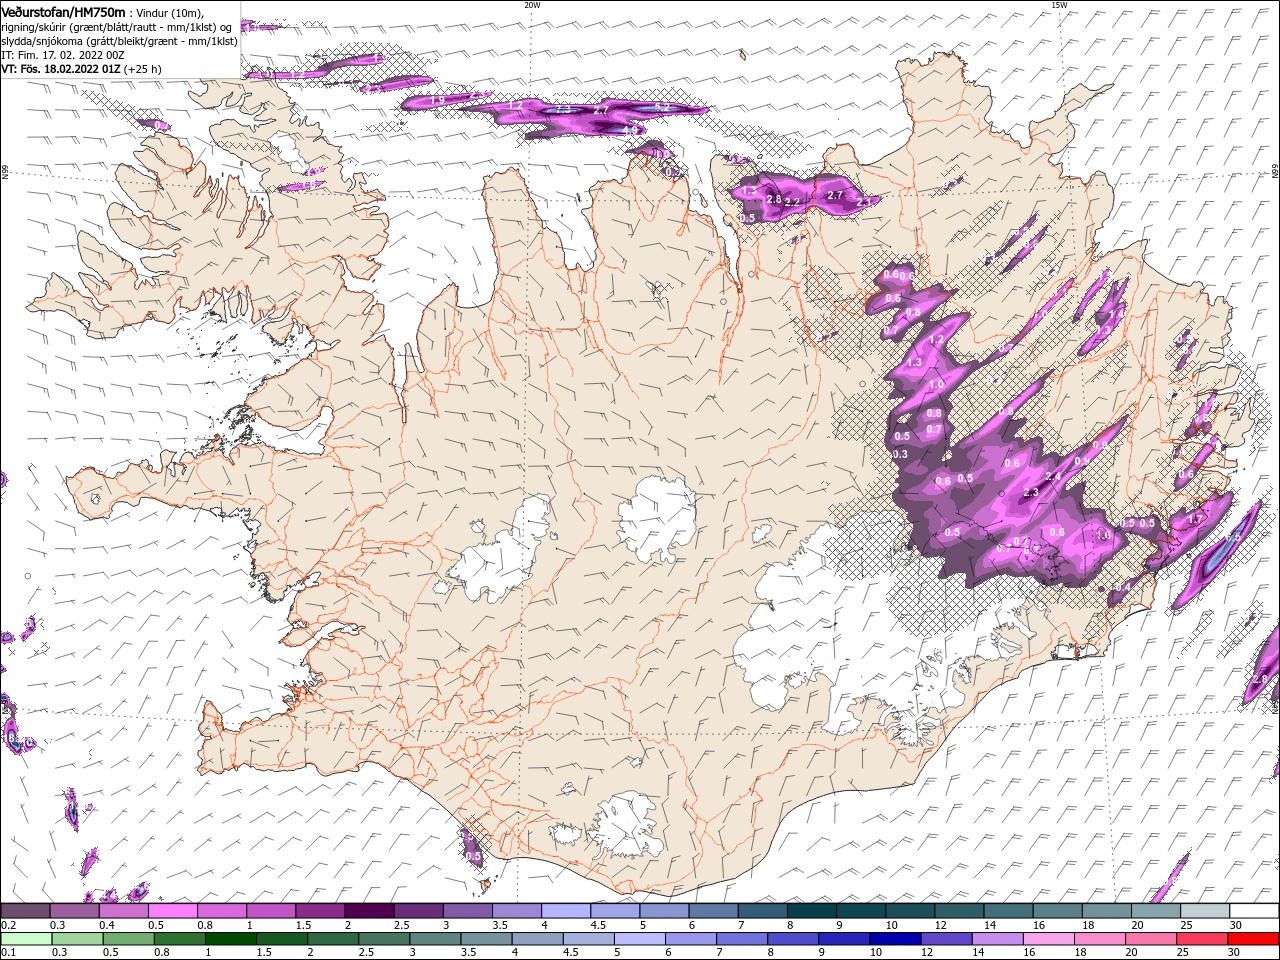Click the 20W longitude label
This screenshot has height=960, width=1280.
(x=532, y=5)
